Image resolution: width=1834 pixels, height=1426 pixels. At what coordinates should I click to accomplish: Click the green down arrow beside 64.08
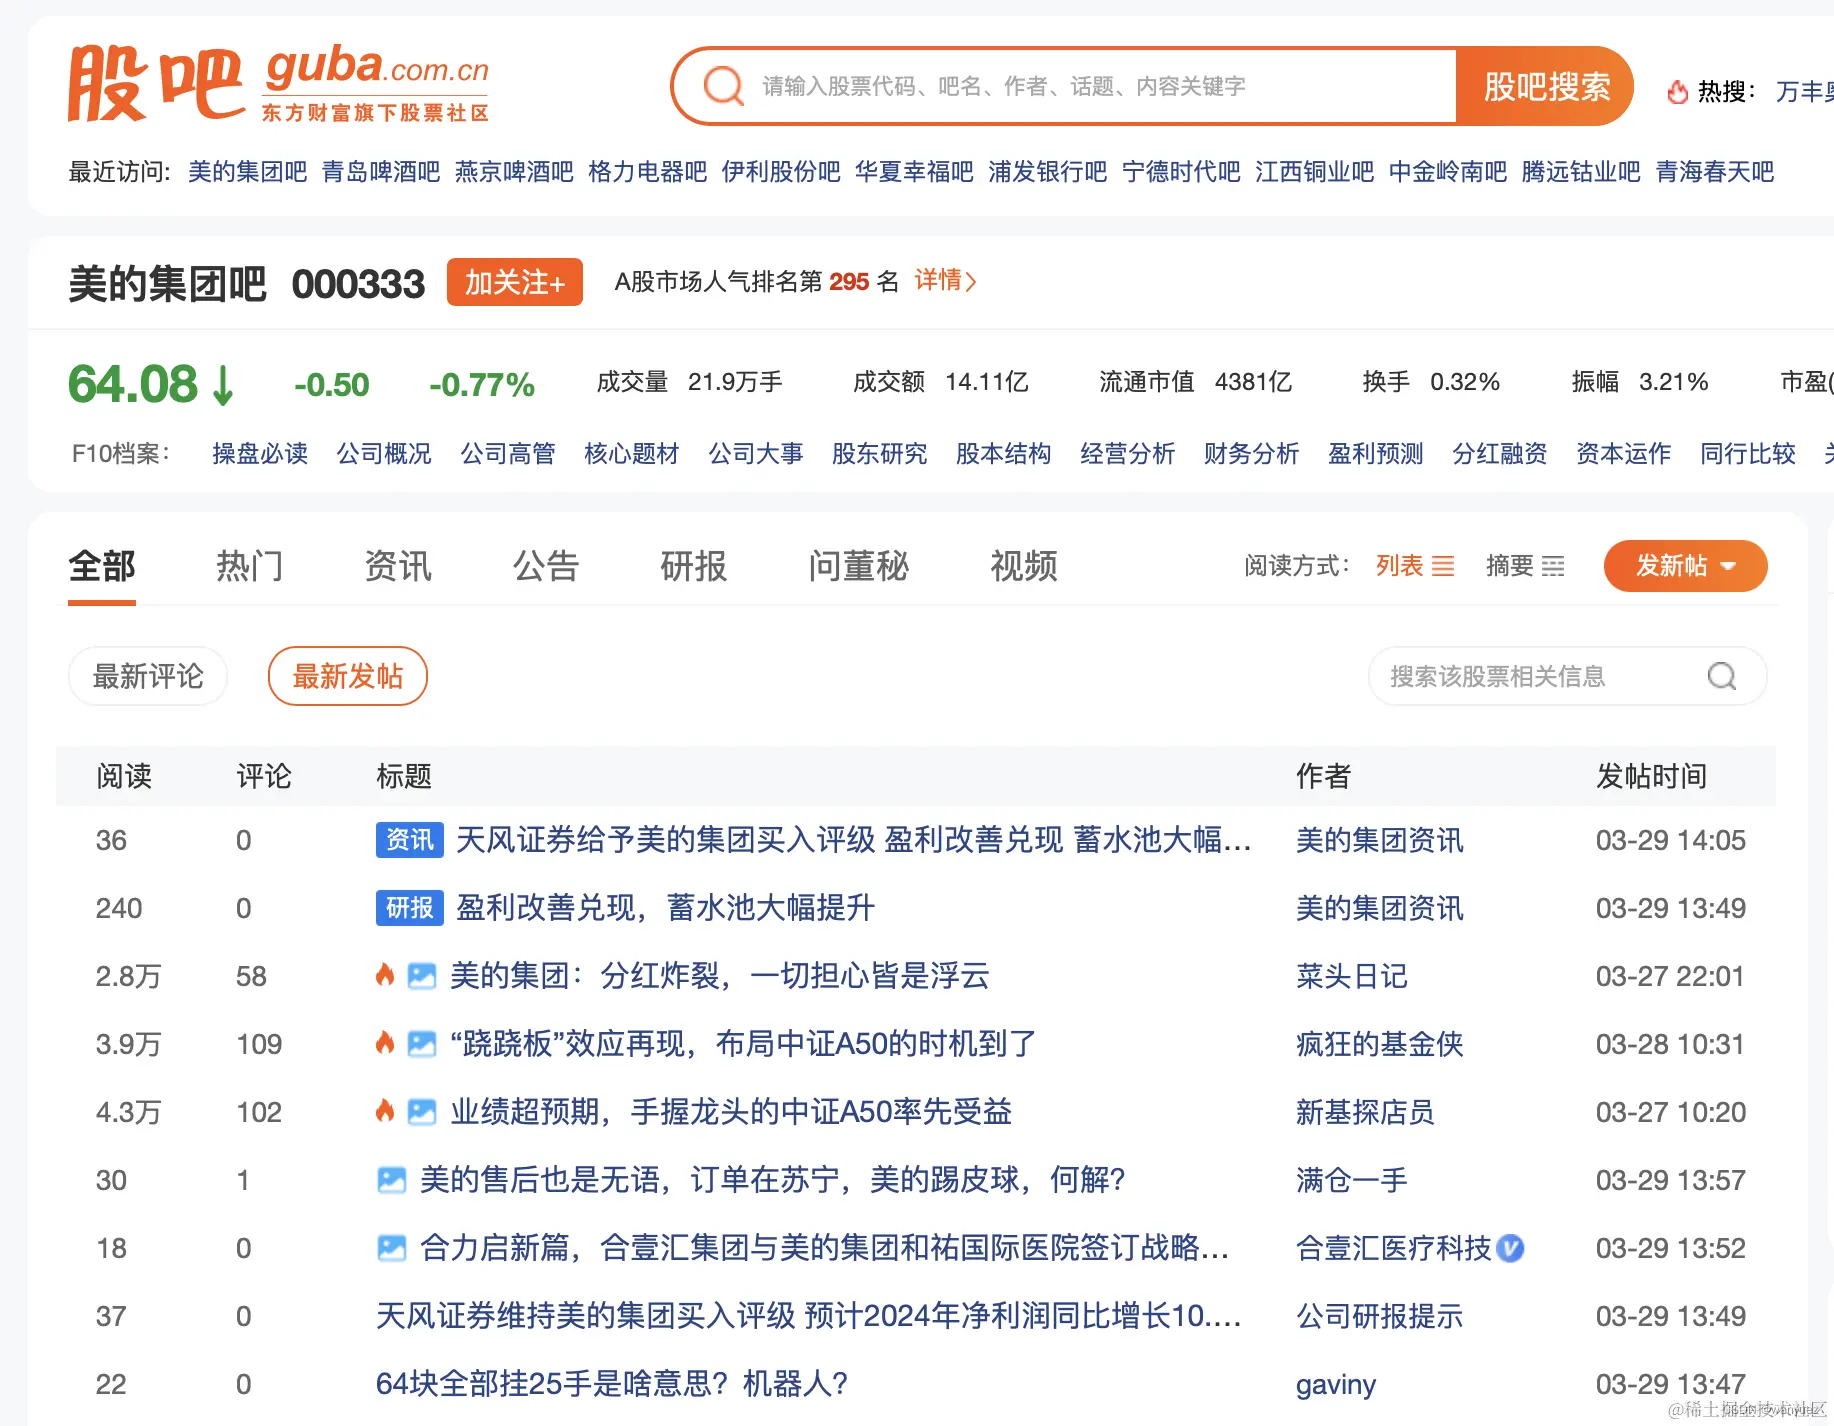coord(223,385)
